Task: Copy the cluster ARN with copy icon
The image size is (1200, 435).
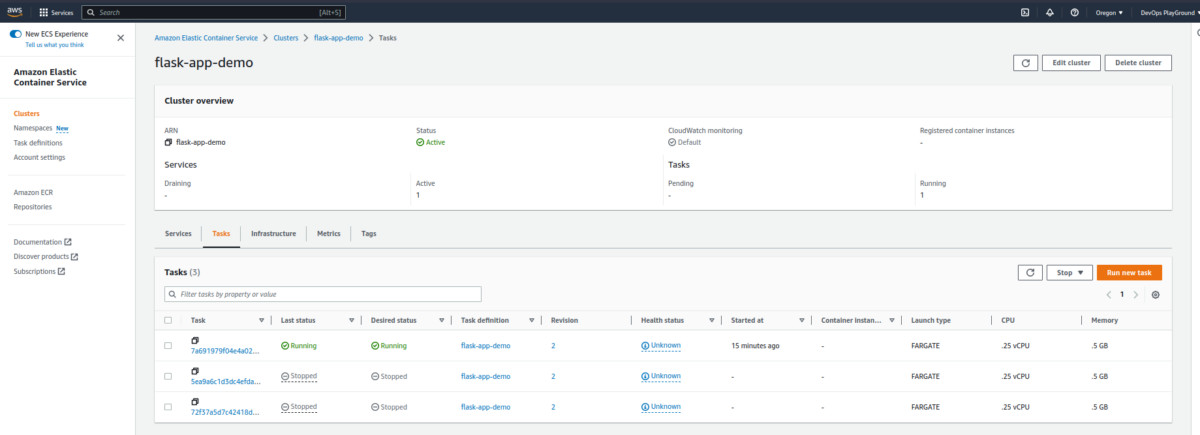Action: [x=168, y=142]
